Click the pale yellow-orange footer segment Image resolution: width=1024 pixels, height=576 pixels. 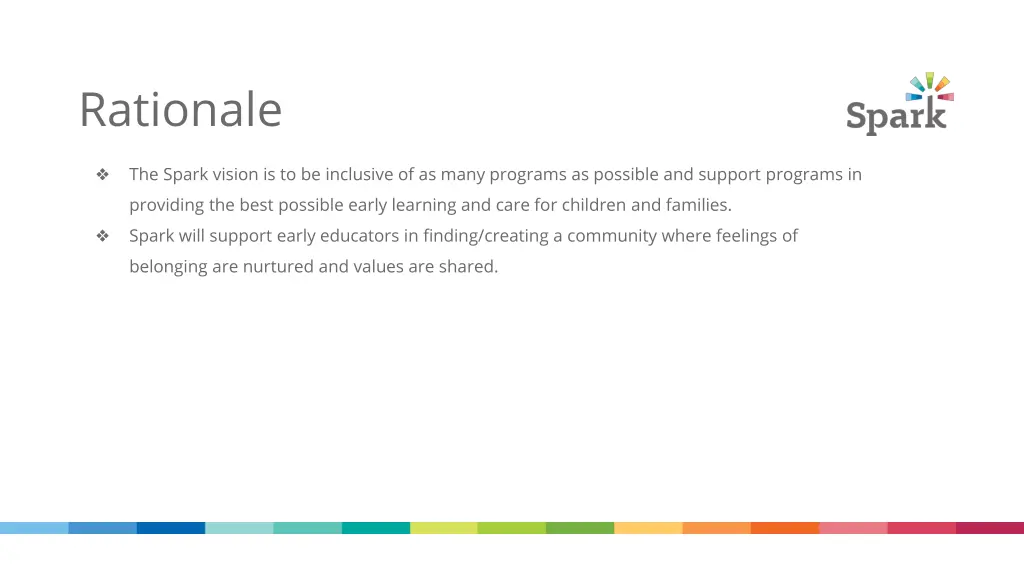(x=648, y=528)
